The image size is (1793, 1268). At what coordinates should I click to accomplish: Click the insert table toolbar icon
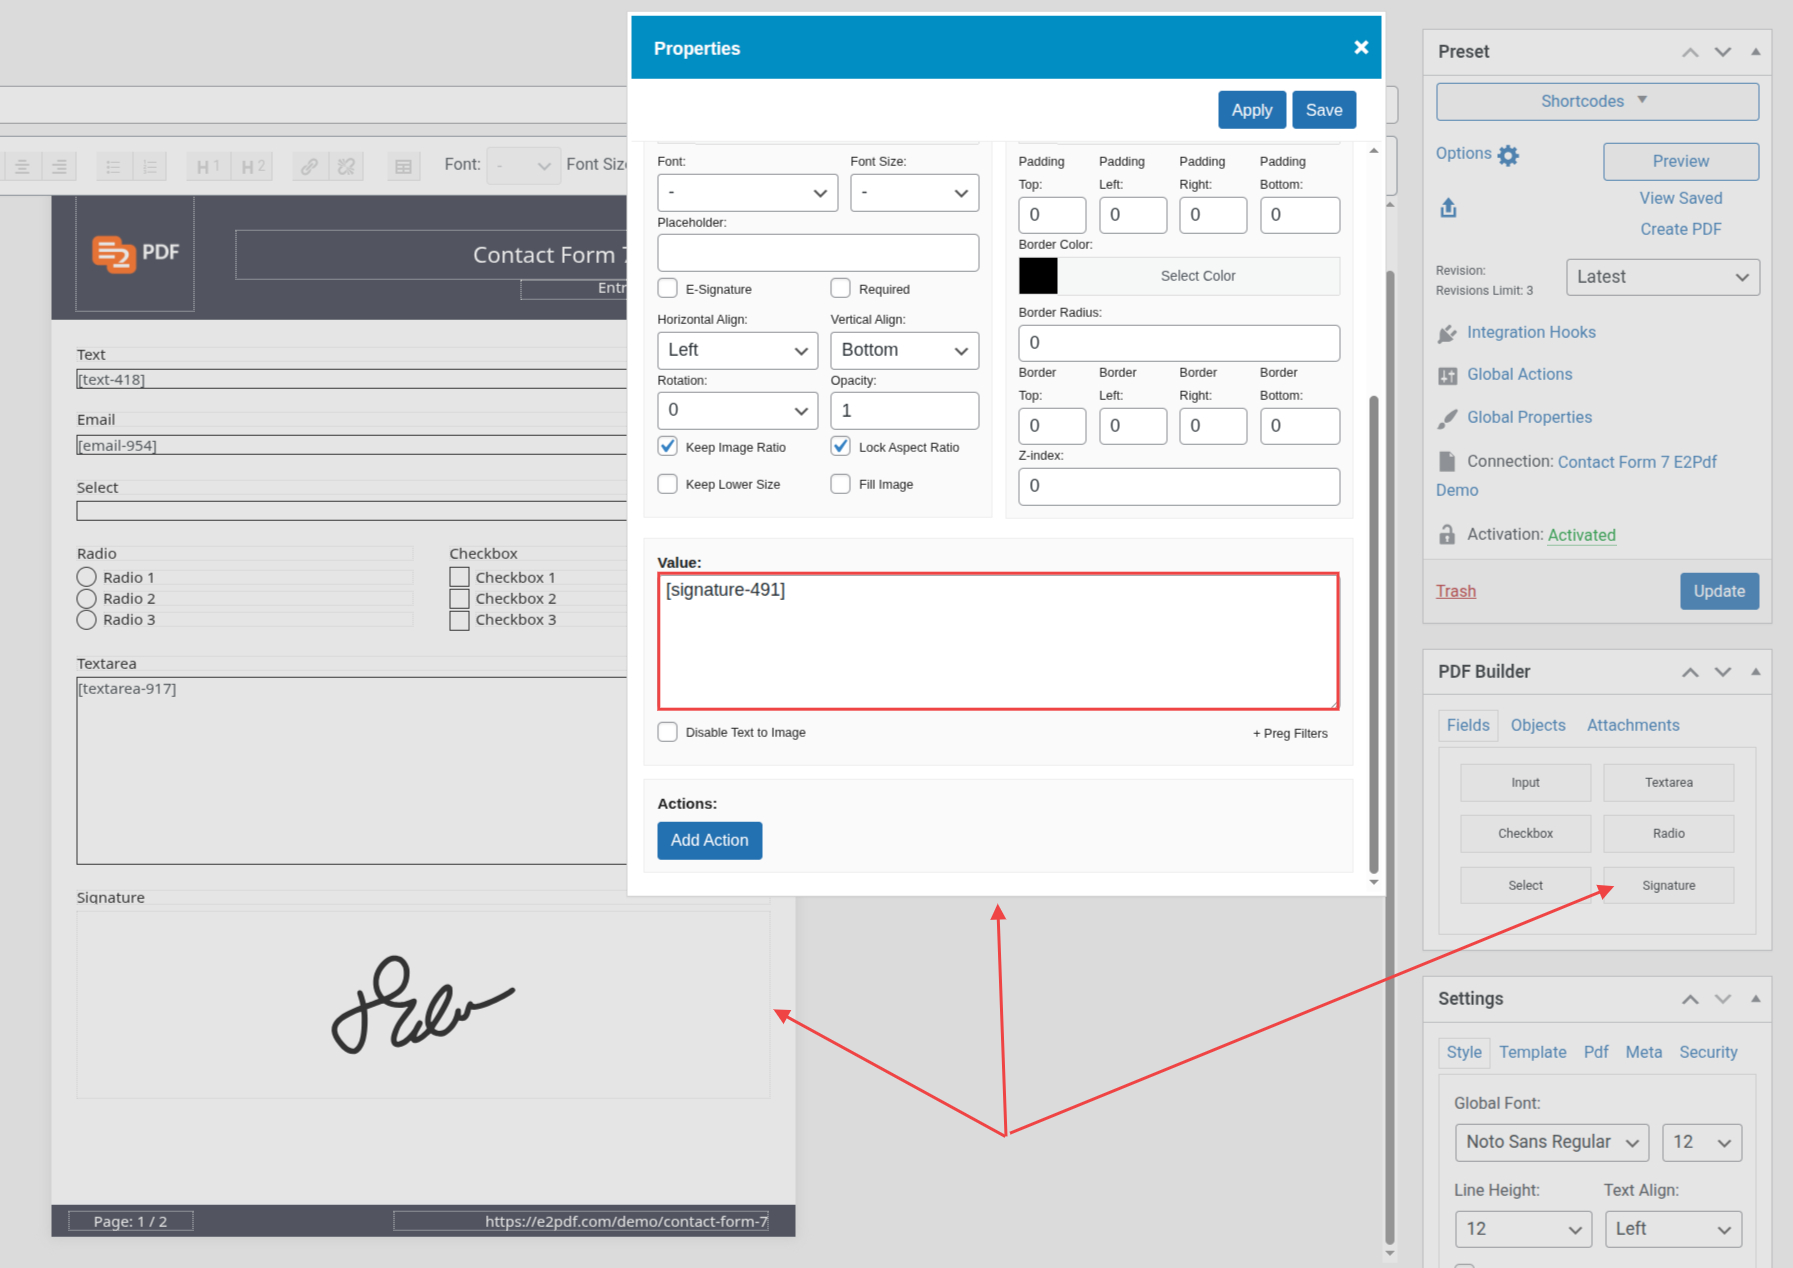point(403,166)
